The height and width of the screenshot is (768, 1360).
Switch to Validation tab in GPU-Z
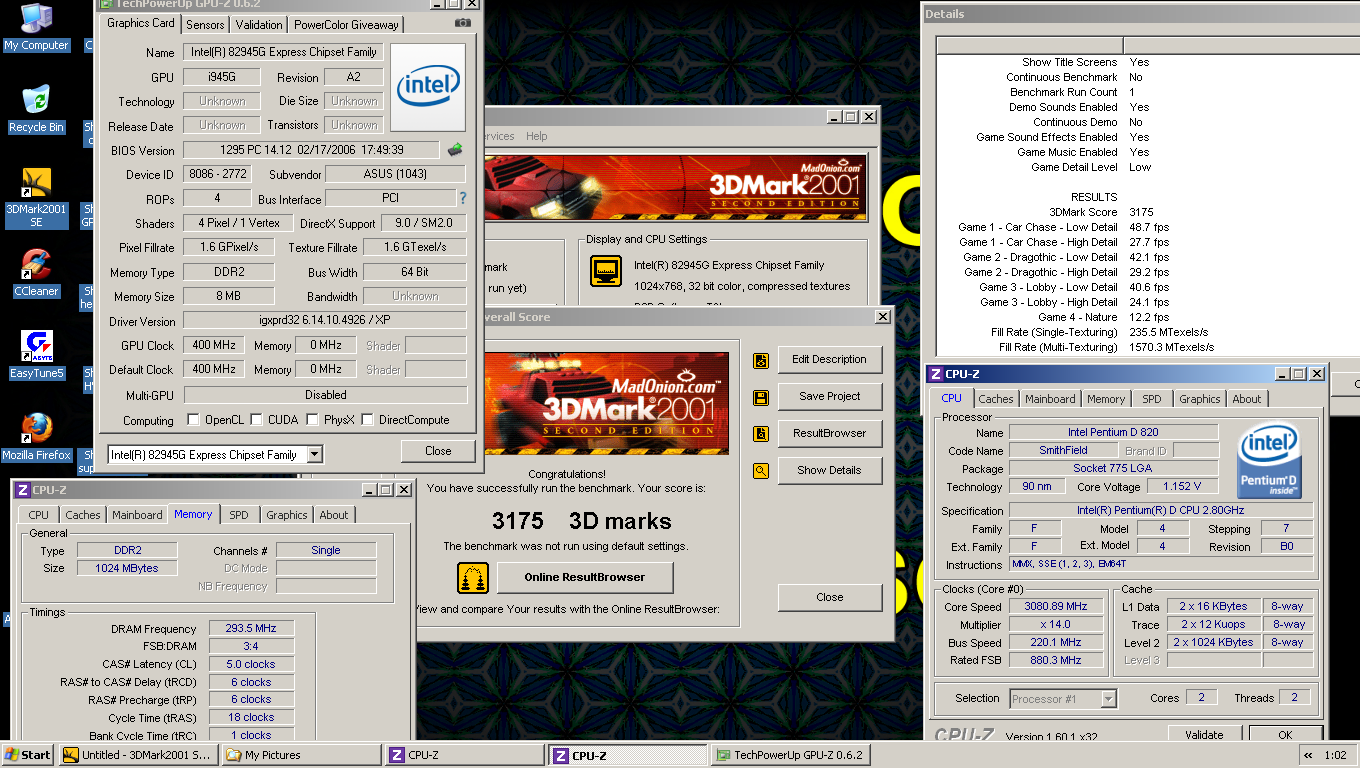pos(259,24)
